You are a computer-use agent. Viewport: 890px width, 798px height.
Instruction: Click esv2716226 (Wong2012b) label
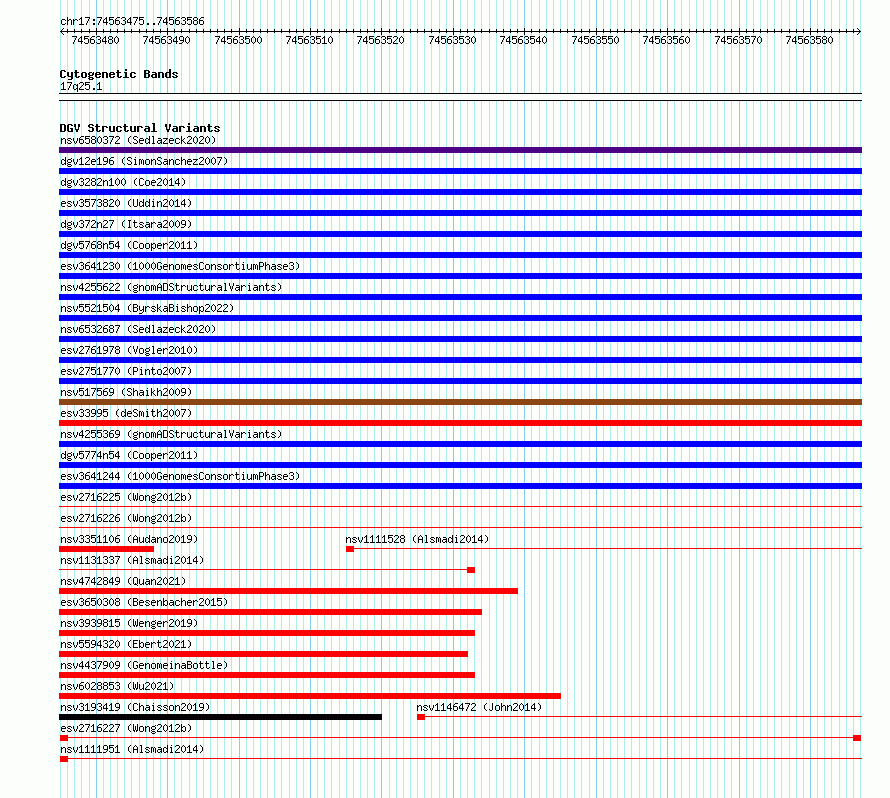[126, 518]
